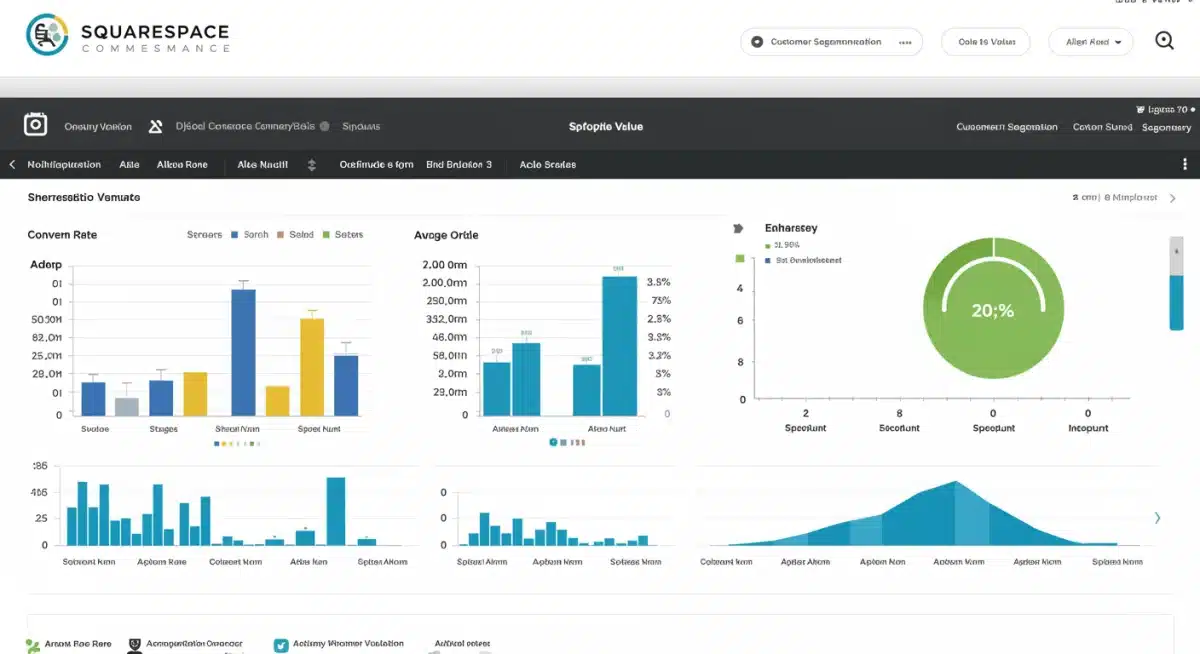Click the green donut gauge showing 20%
Viewport: 1200px width, 654px height.
pyautogui.click(x=993, y=309)
